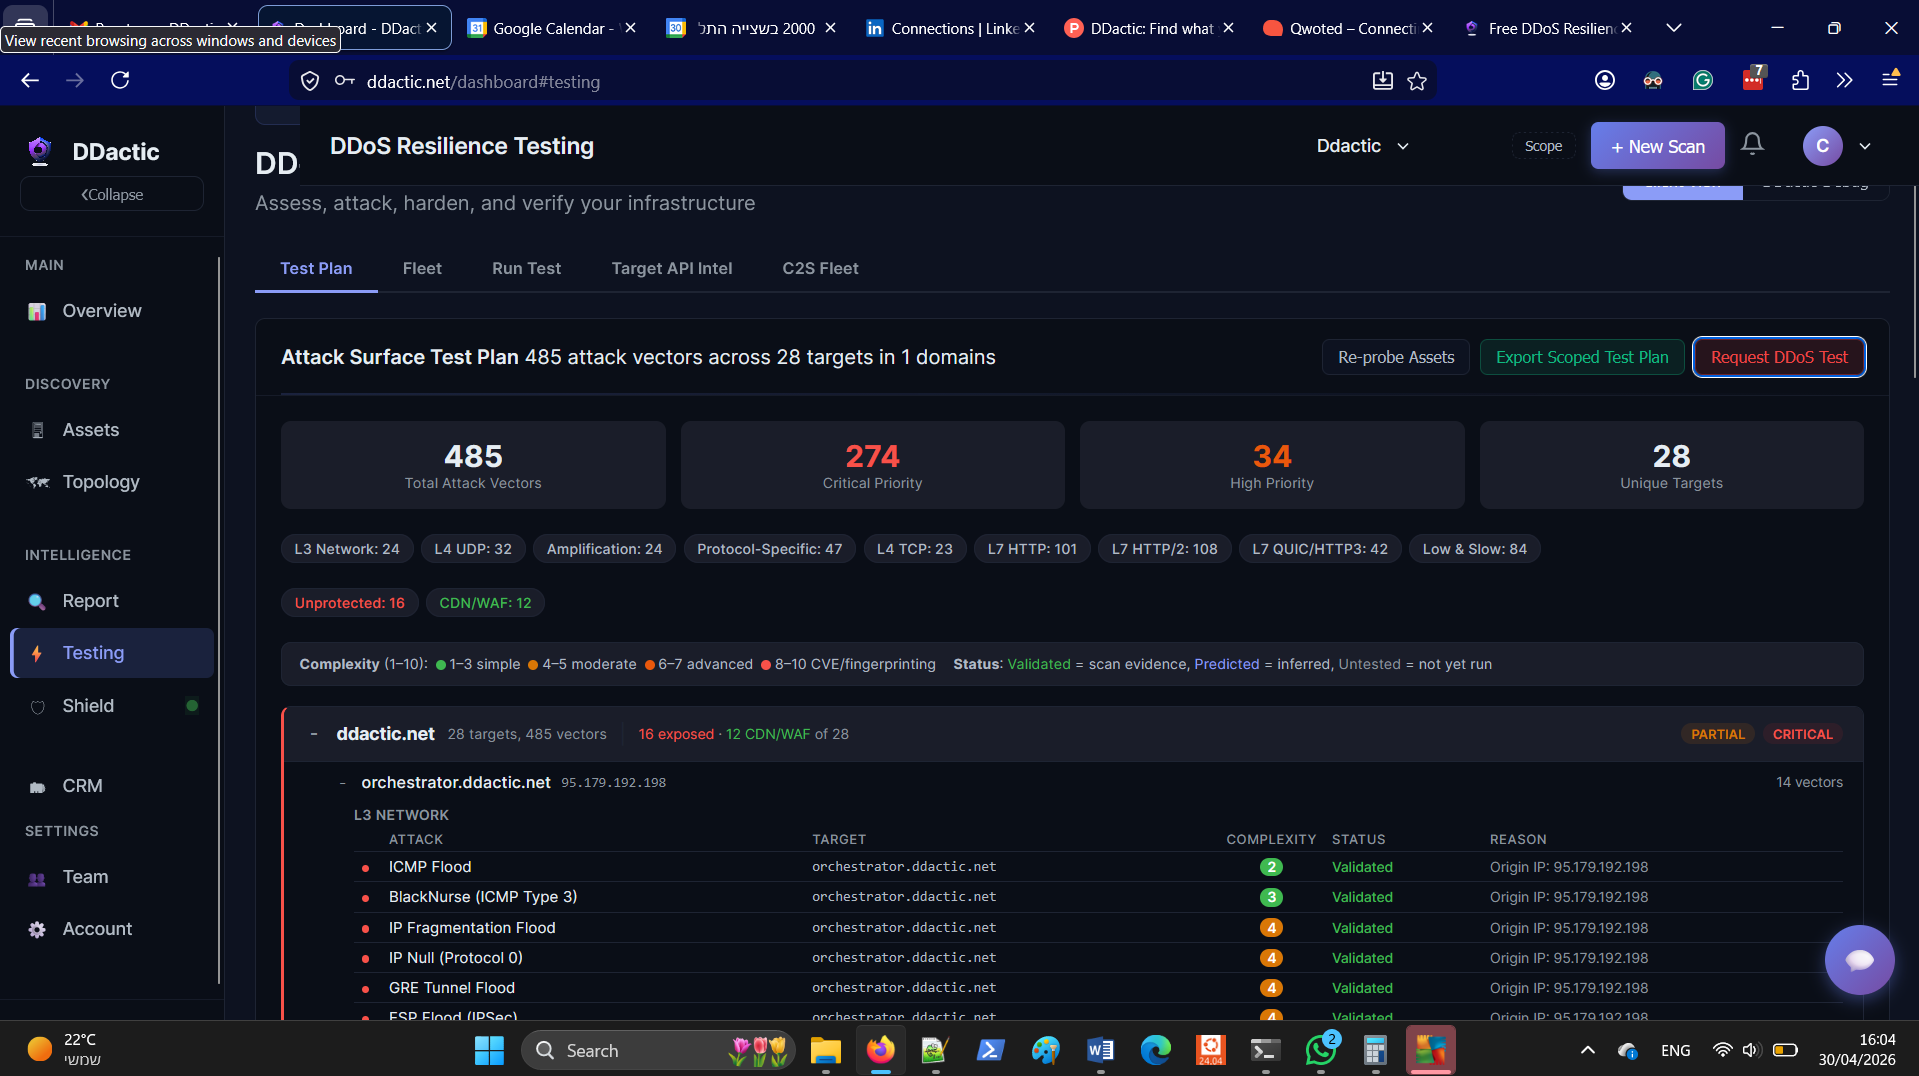Open Shield in the sidebar

112,706
